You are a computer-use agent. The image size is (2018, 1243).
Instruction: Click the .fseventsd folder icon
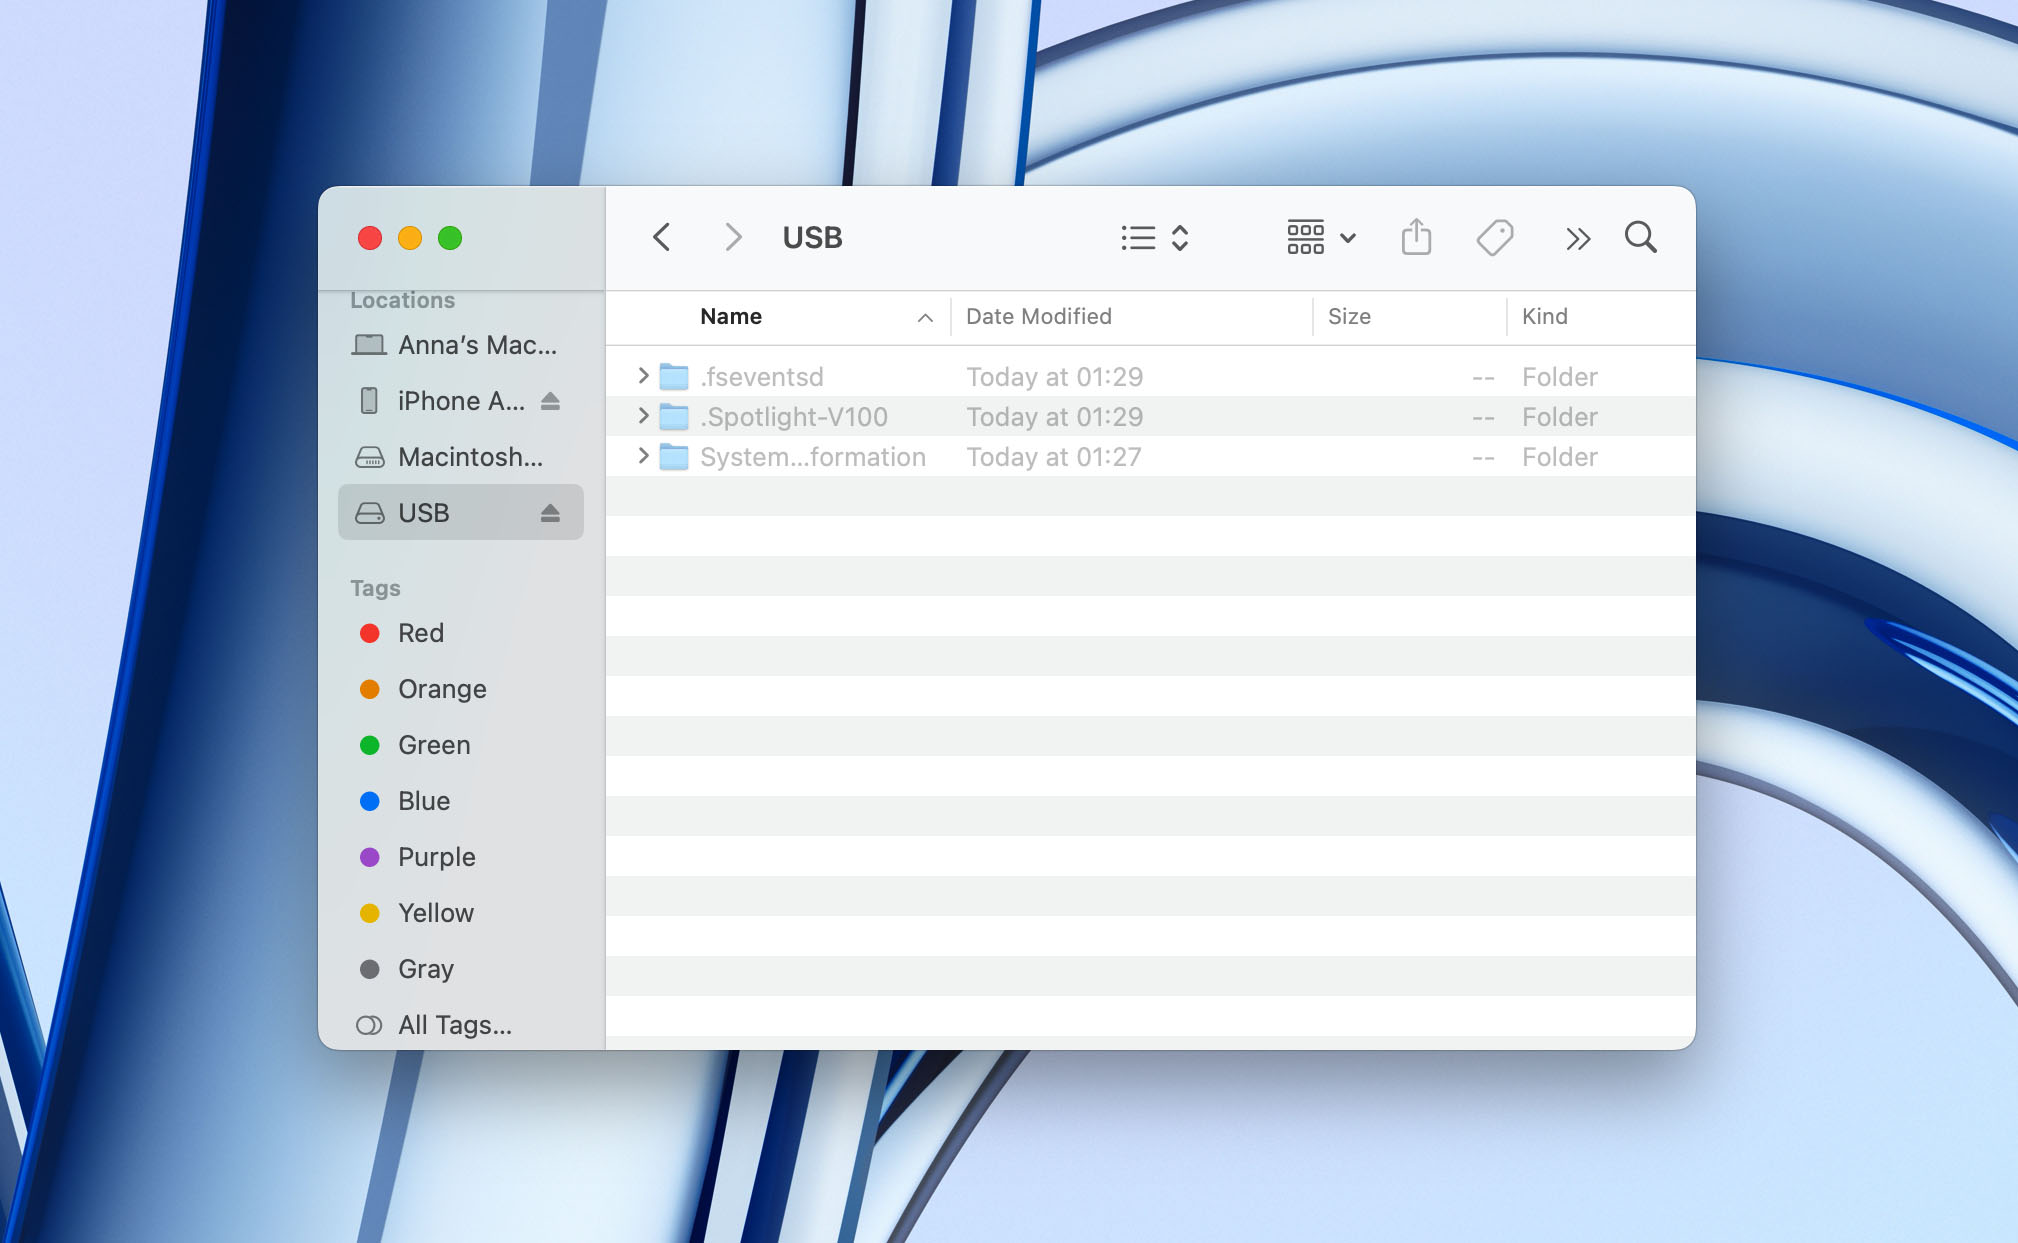click(x=674, y=377)
